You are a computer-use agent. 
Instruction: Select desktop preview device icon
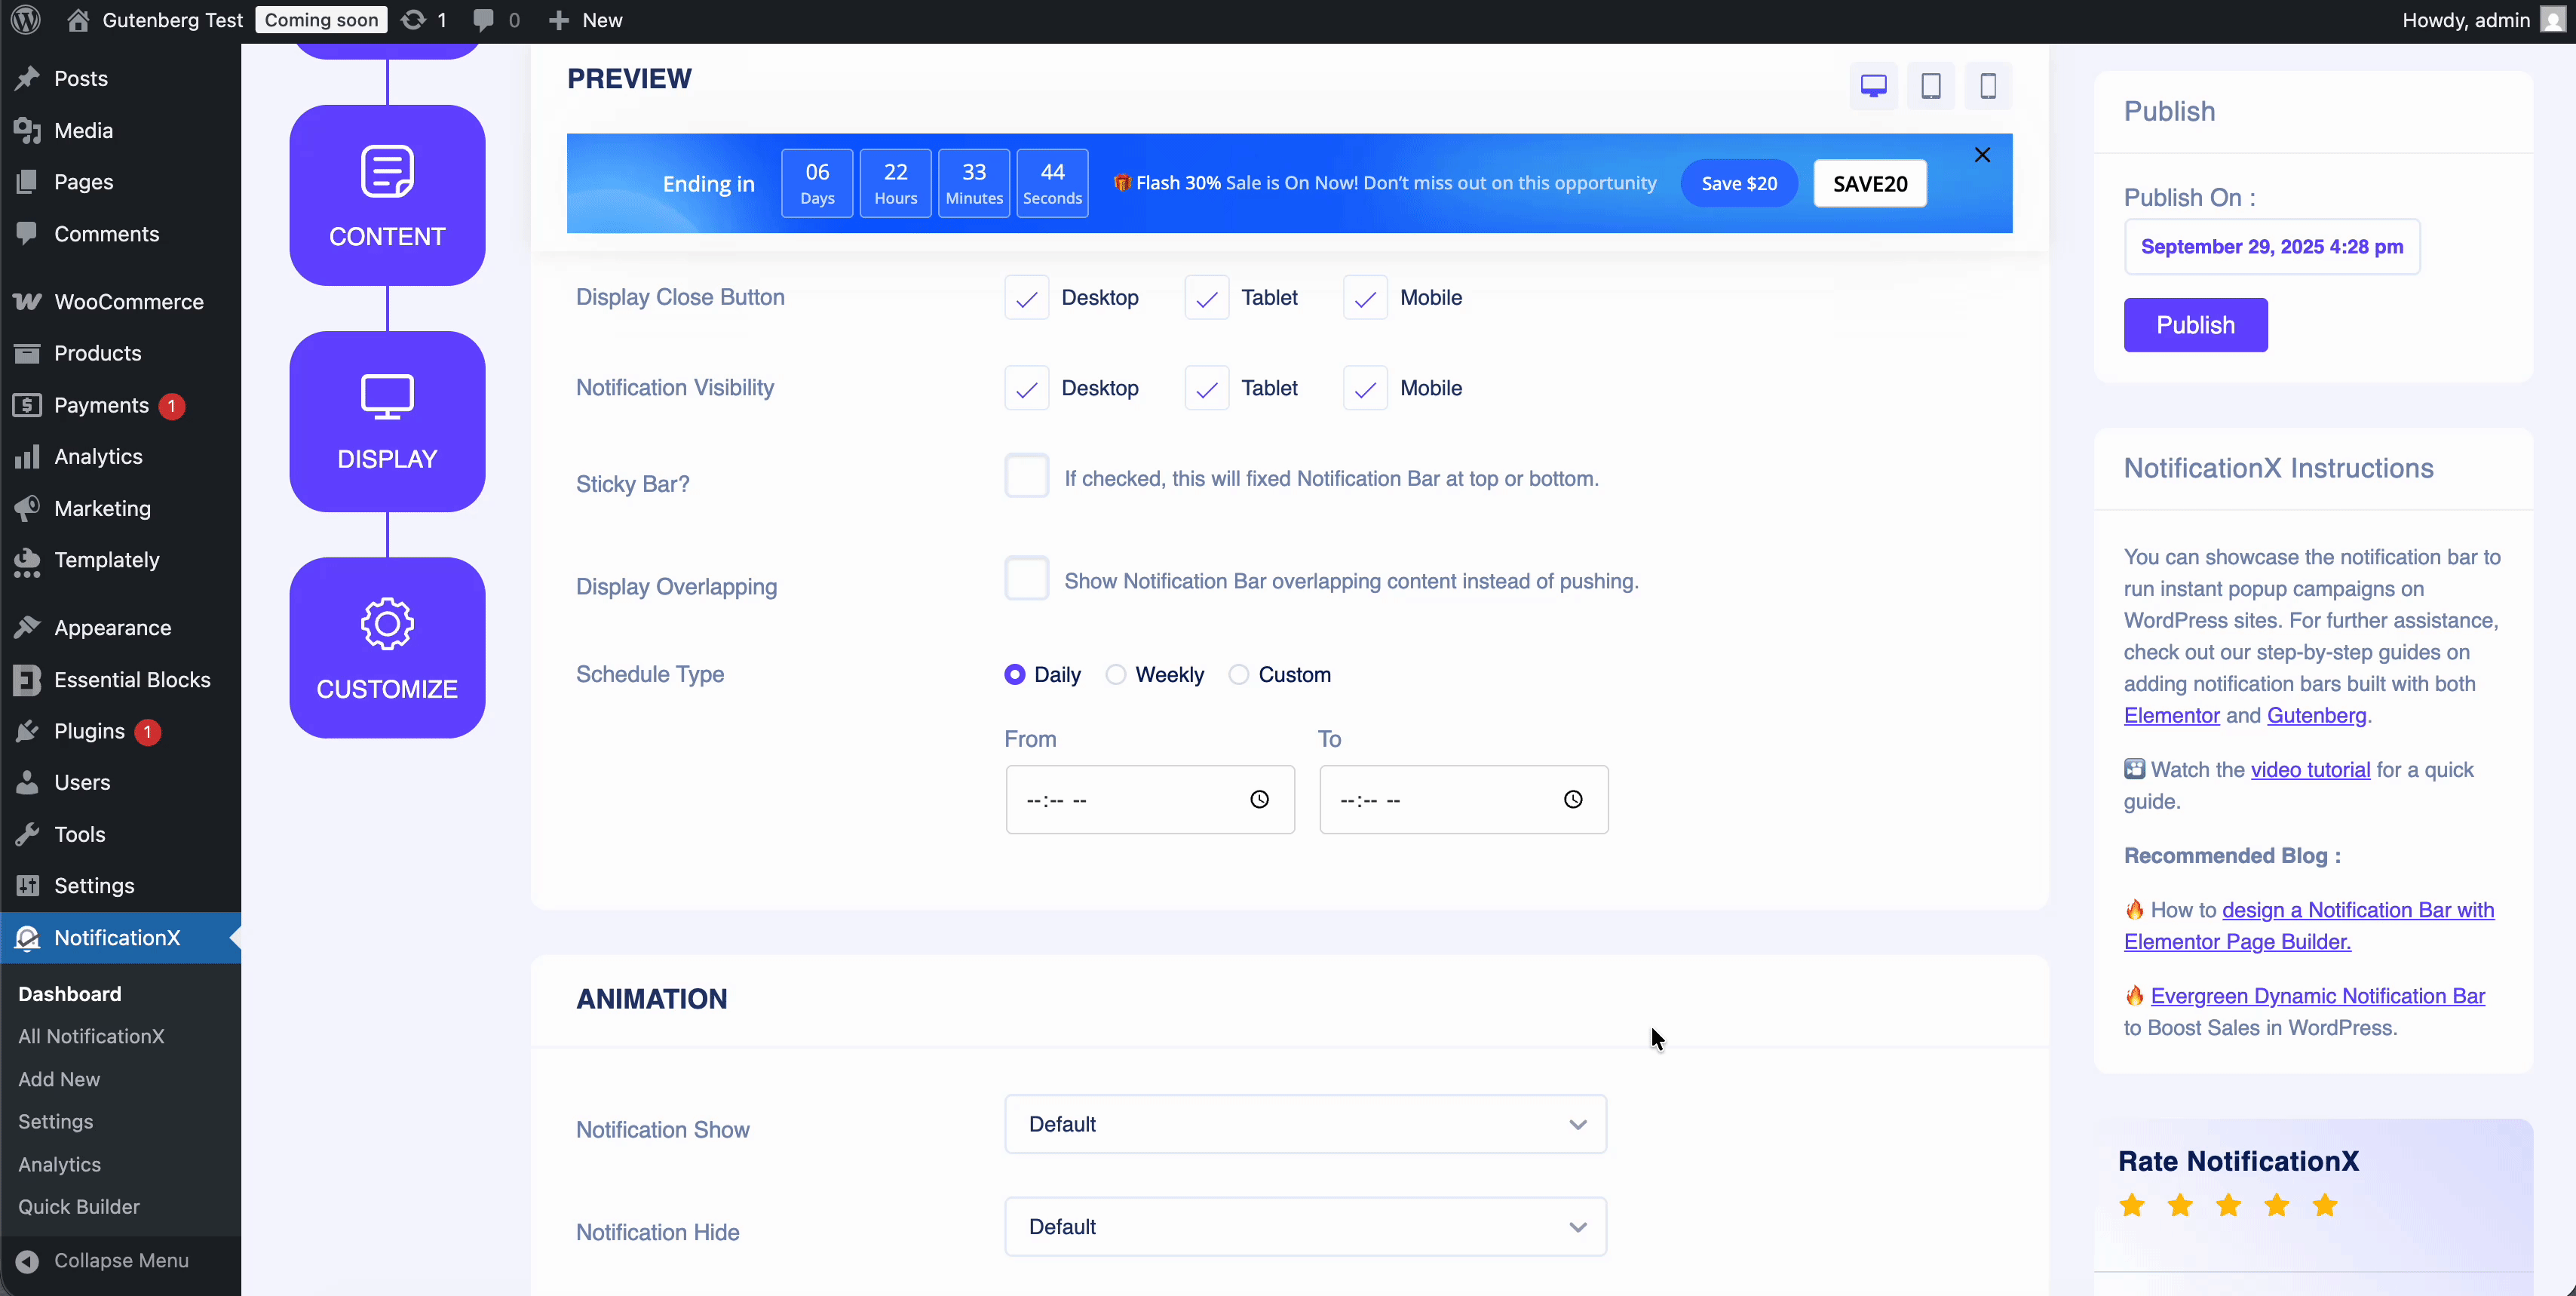click(1873, 86)
